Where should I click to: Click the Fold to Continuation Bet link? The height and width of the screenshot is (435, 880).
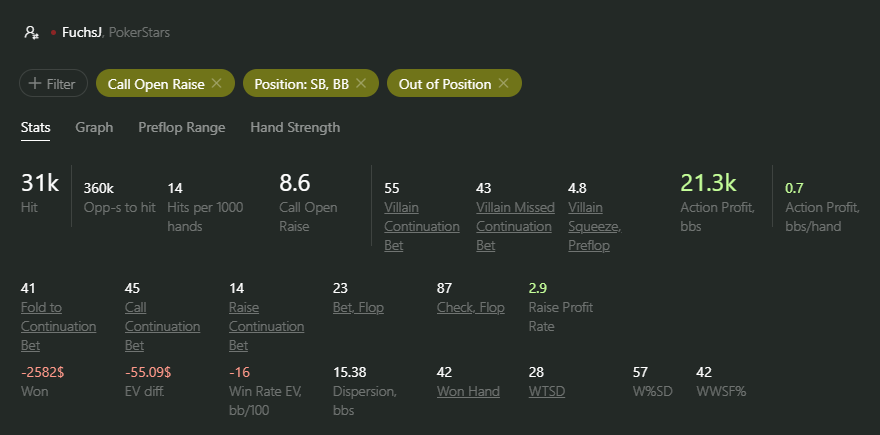click(58, 327)
